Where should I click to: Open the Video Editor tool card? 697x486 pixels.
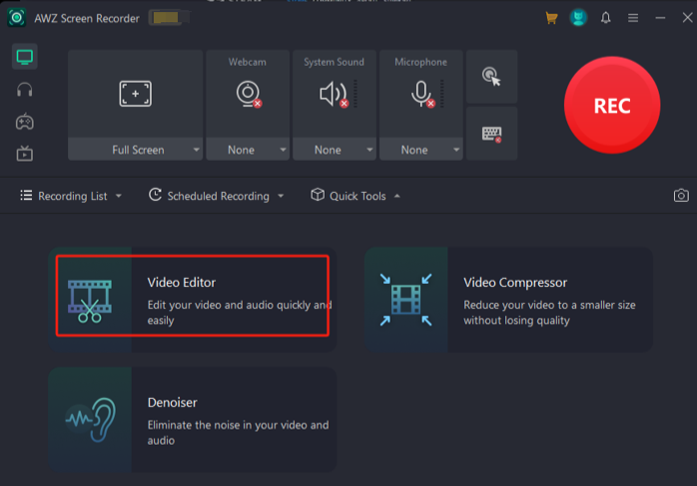(x=192, y=300)
